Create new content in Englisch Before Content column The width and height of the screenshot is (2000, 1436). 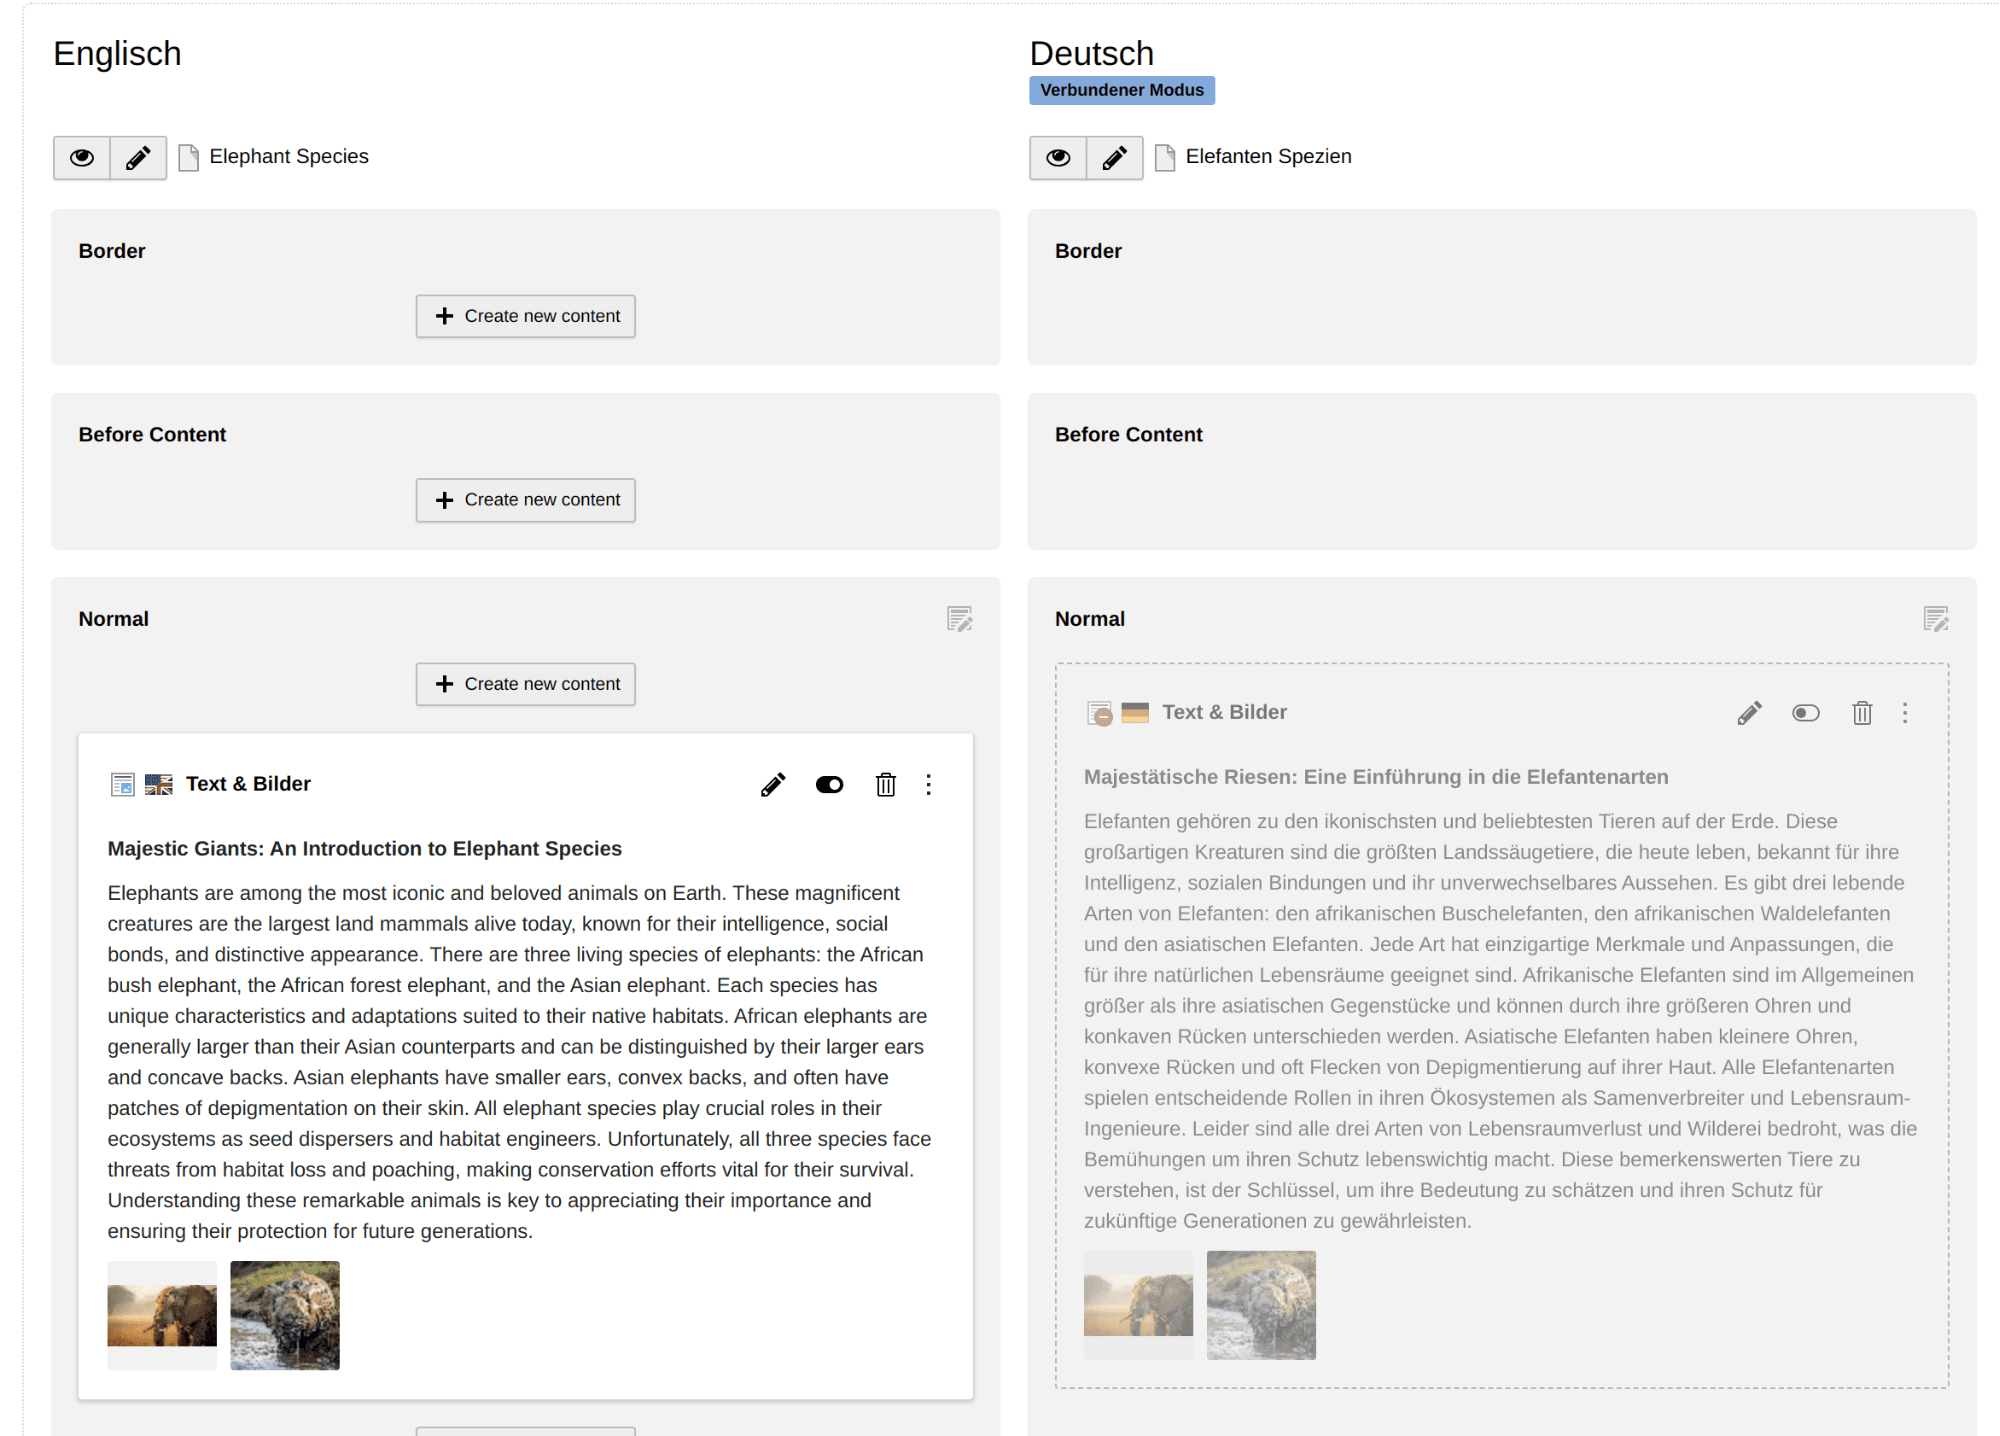(526, 500)
